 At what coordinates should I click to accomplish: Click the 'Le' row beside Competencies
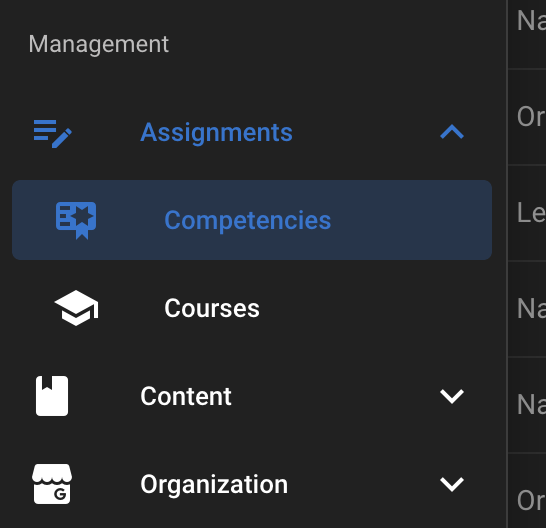click(x=527, y=213)
